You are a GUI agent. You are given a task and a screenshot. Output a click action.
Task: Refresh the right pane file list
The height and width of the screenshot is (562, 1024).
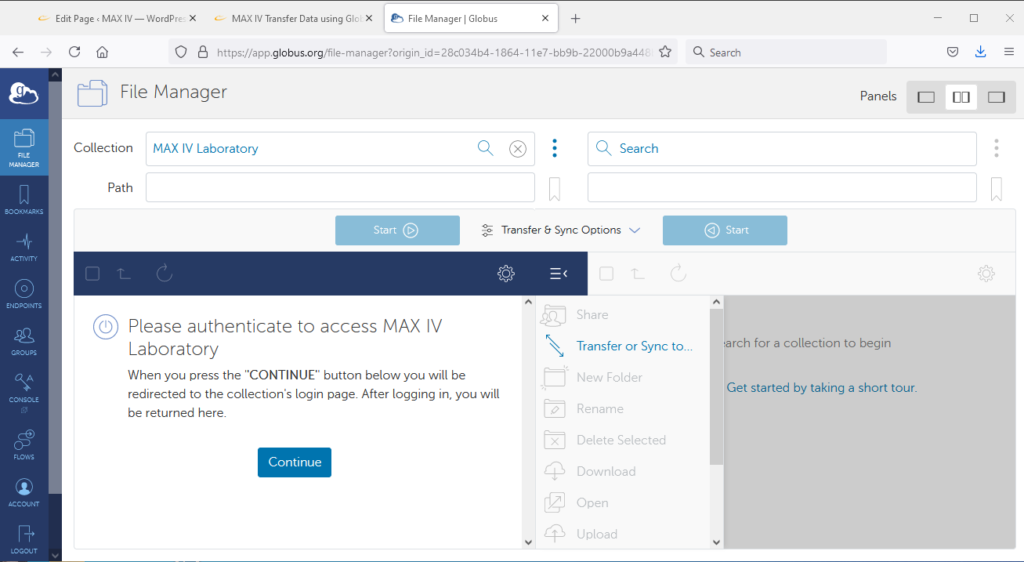[679, 273]
